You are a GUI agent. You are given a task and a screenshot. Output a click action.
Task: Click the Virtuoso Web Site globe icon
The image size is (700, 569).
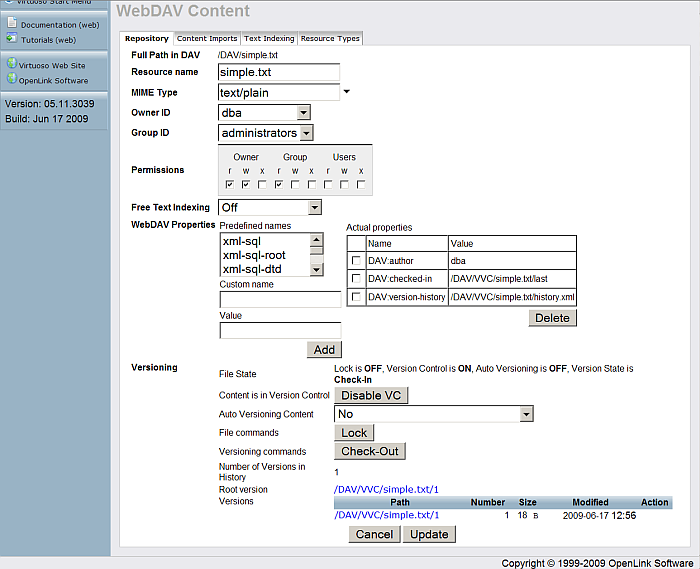pos(11,64)
